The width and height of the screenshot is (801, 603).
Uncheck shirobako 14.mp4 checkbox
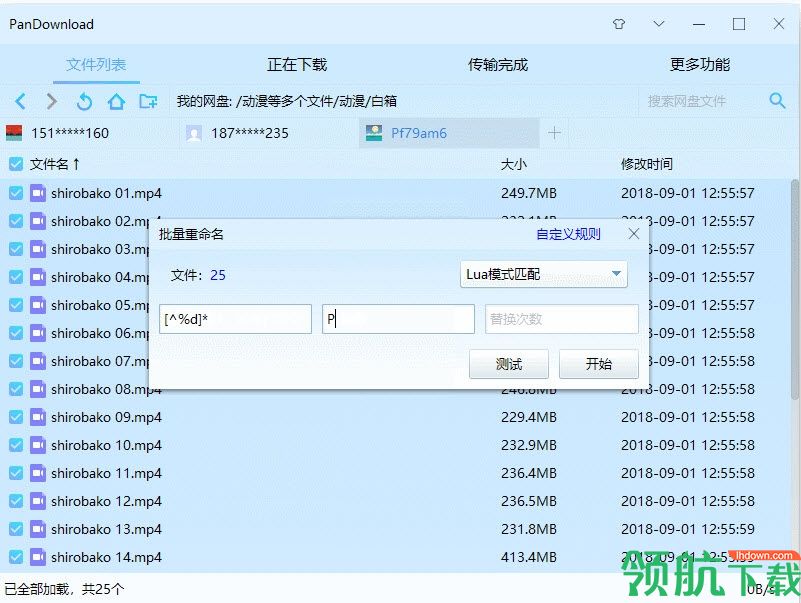16,557
